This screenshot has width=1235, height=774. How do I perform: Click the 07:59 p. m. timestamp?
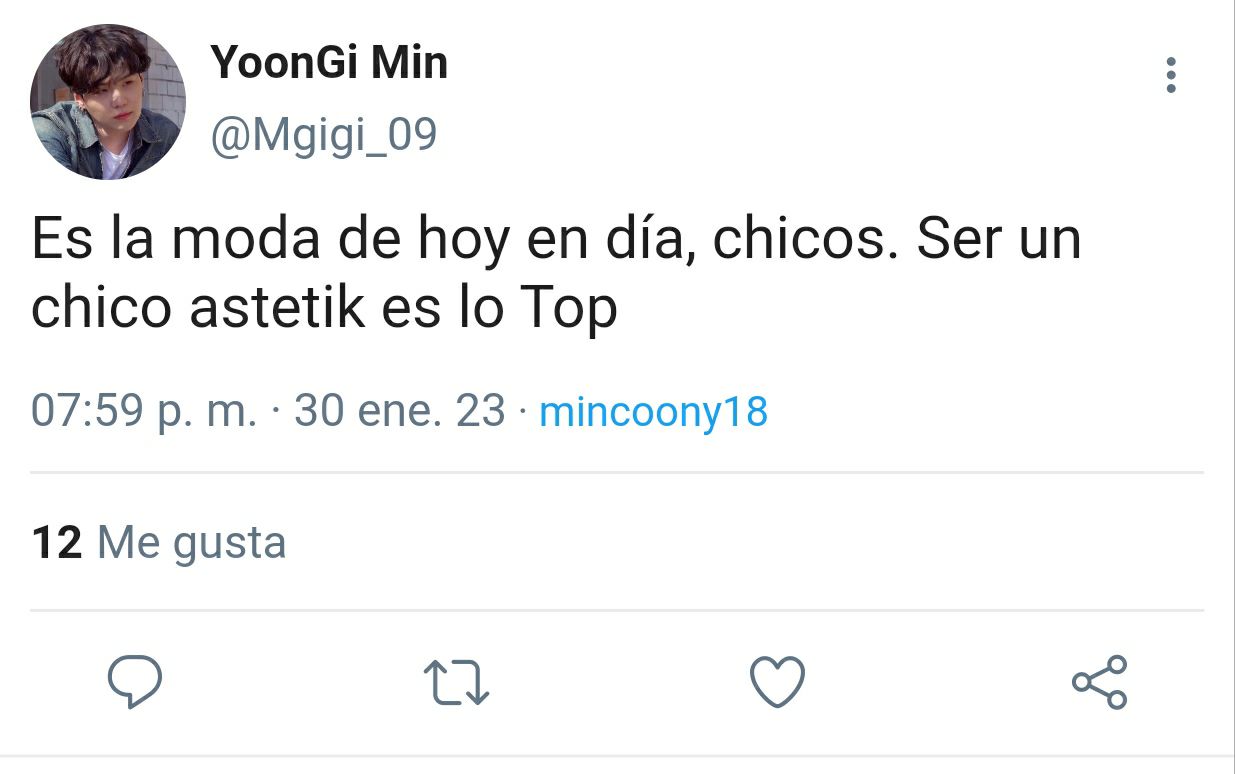(x=144, y=412)
